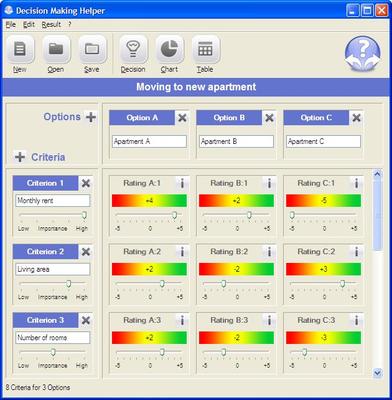This screenshot has width=392, height=400.
Task: Delete Criterion 1 with its X icon
Action: pos(86,183)
